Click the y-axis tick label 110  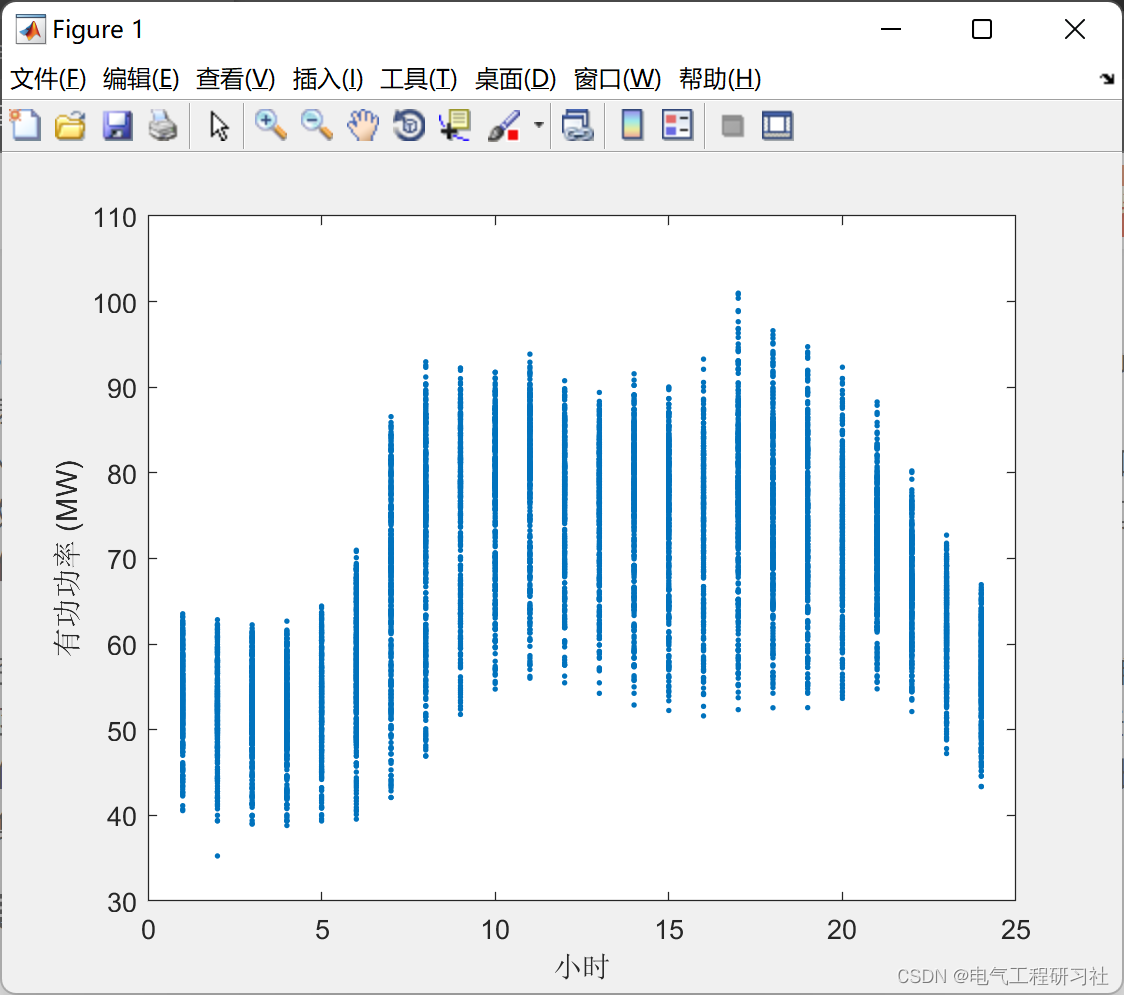point(115,218)
